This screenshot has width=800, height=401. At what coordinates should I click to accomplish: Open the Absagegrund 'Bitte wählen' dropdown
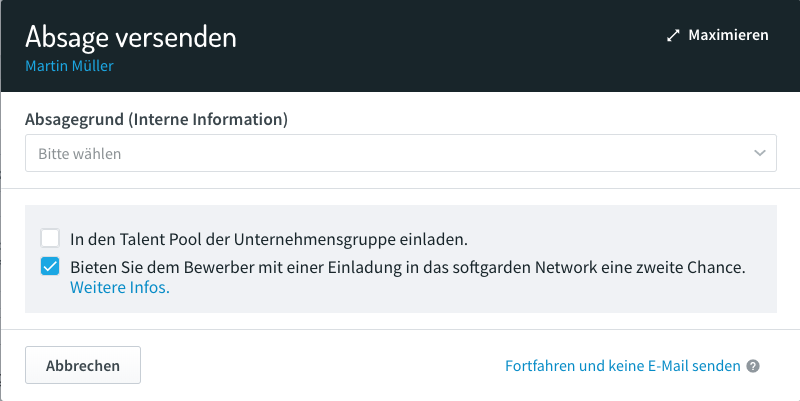tap(401, 153)
